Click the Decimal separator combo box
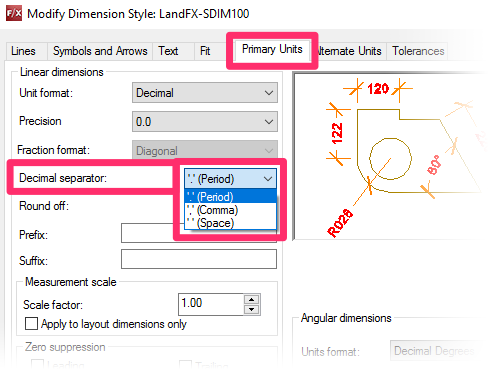Image resolution: width=491 pixels, height=376 pixels. 231,179
